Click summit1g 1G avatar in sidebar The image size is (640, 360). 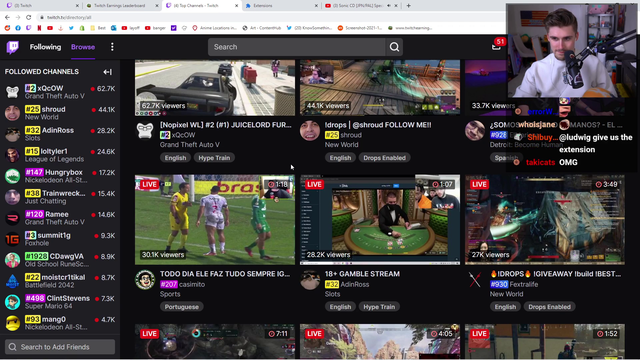(x=12, y=239)
